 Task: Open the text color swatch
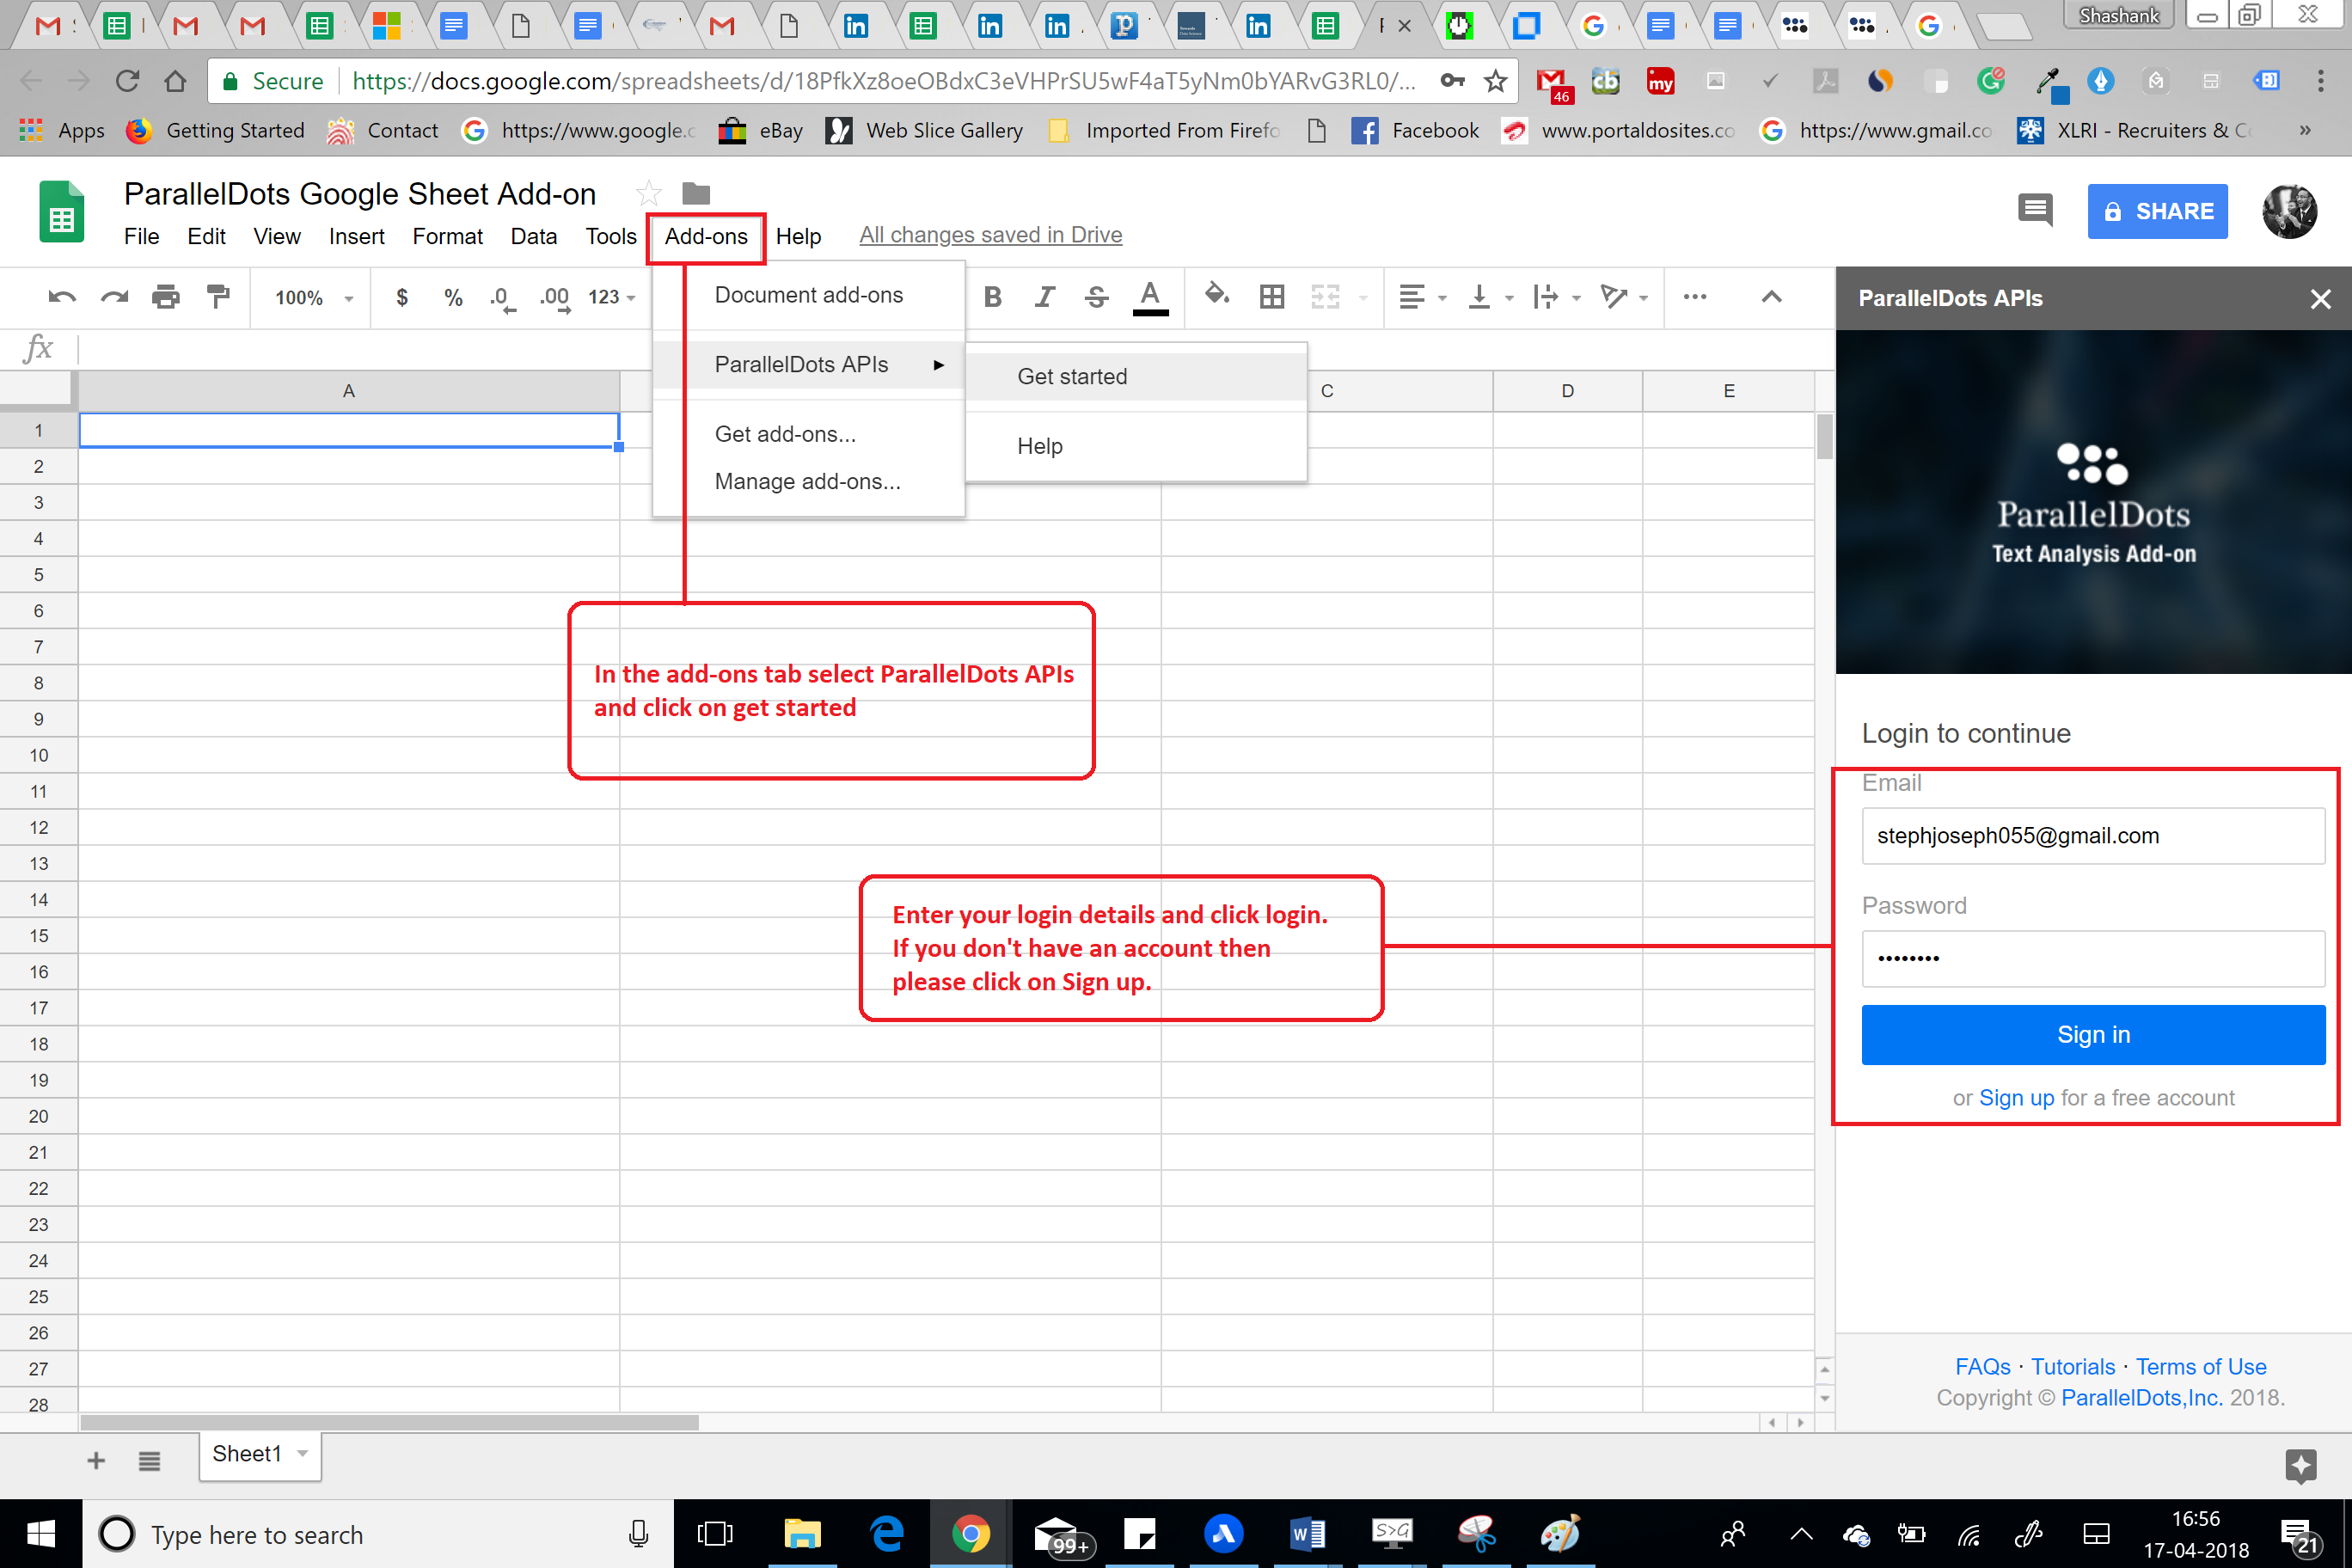[1151, 296]
